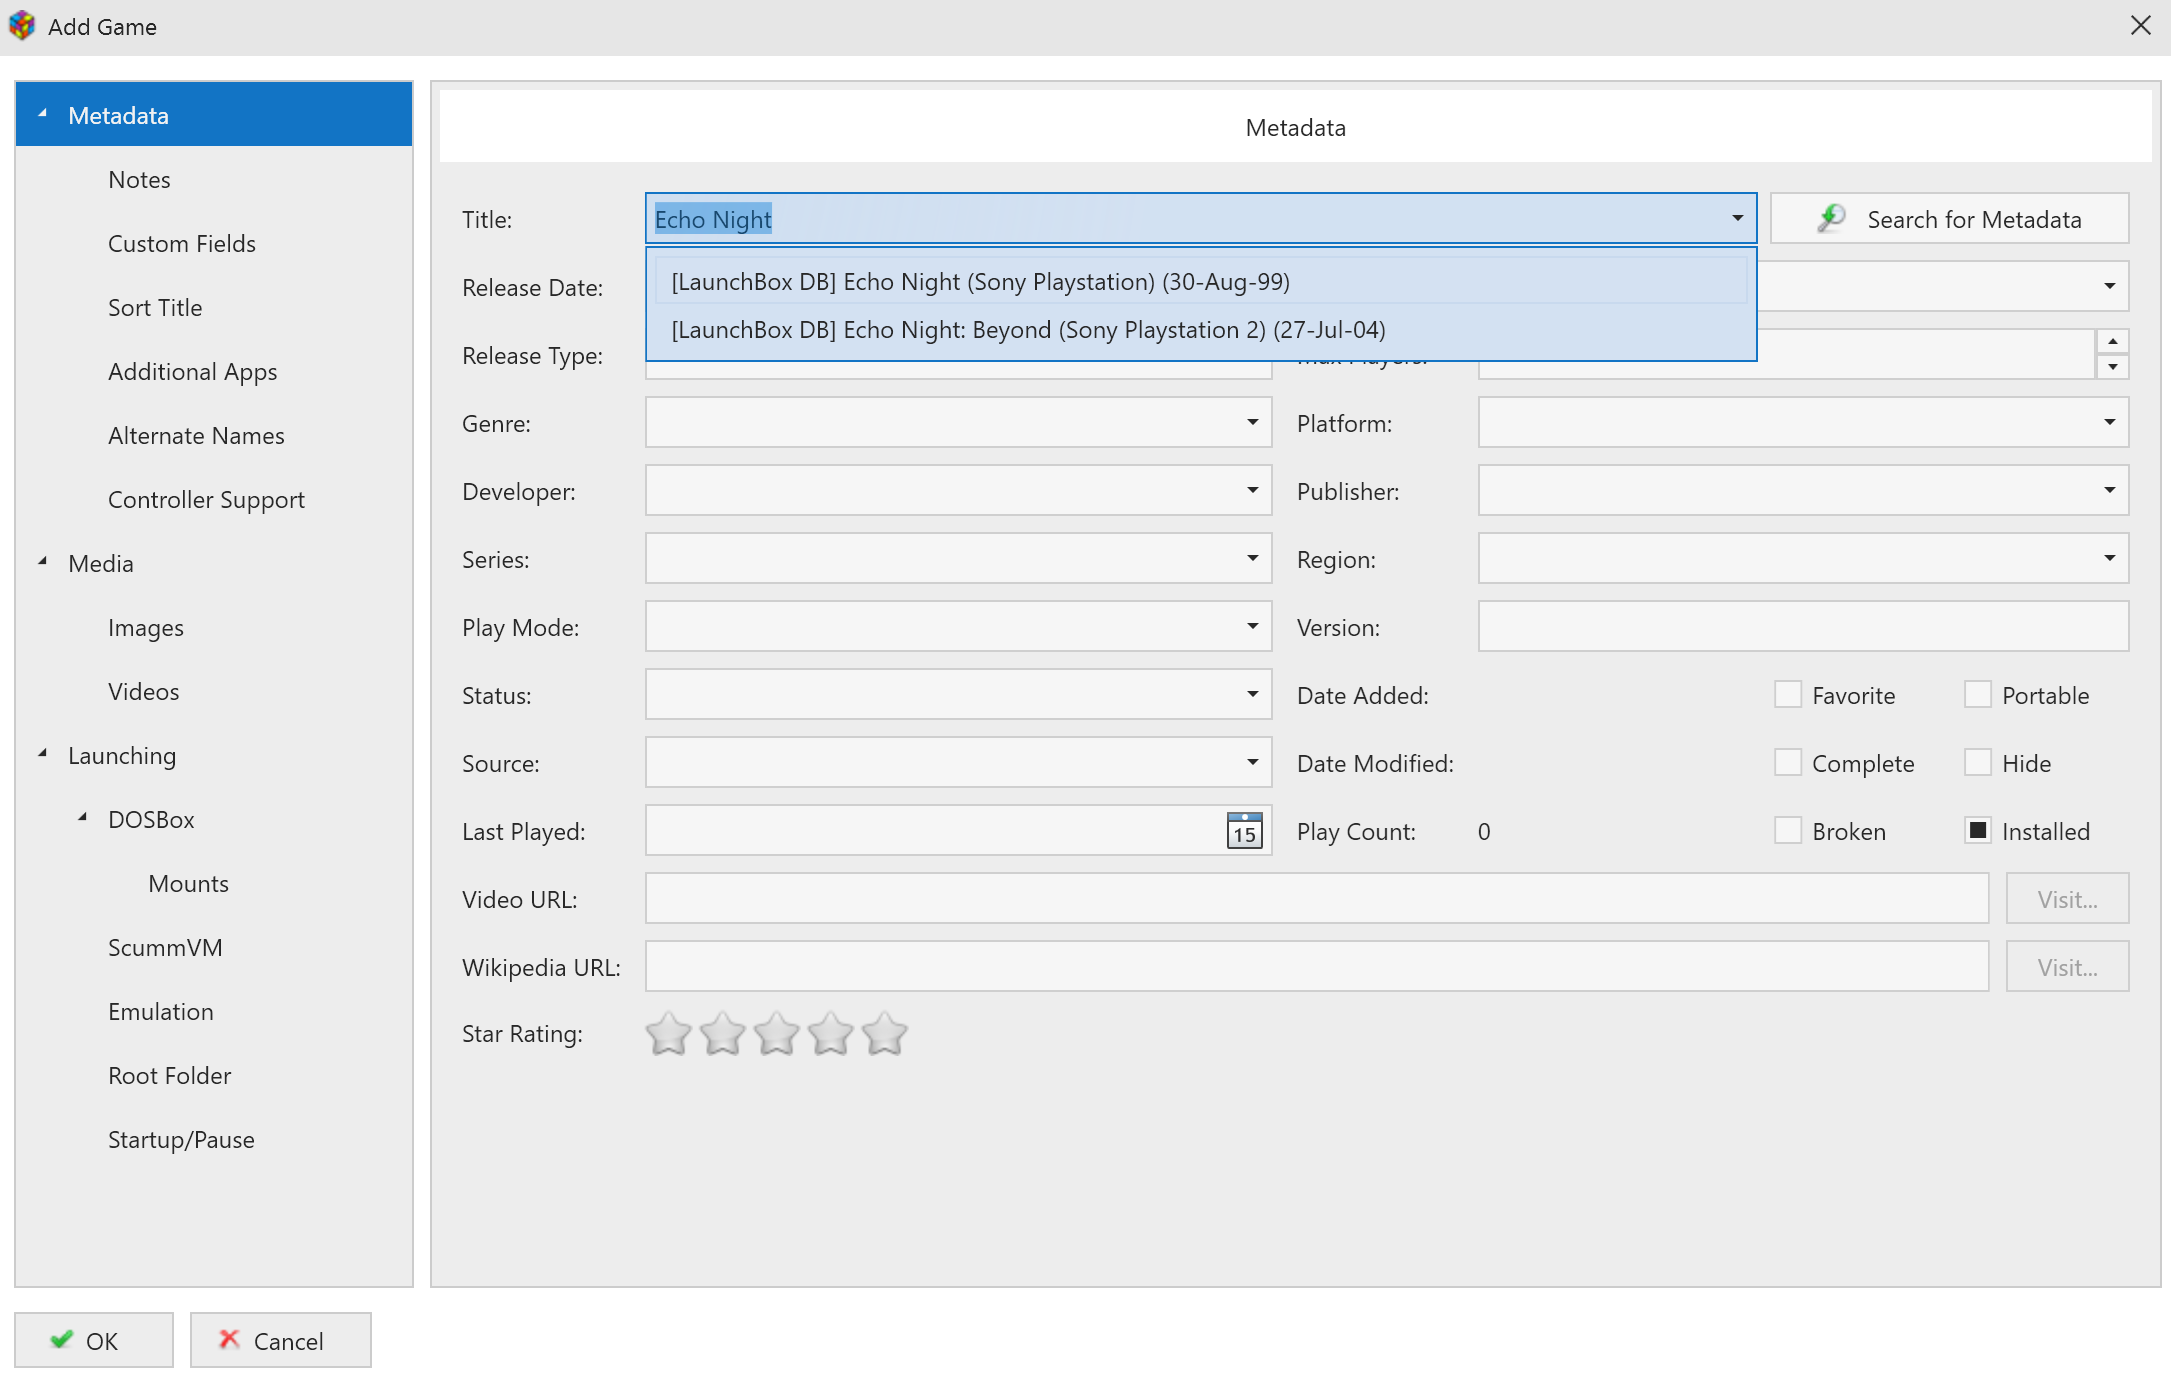
Task: Open the Custom Fields page
Action: [182, 243]
